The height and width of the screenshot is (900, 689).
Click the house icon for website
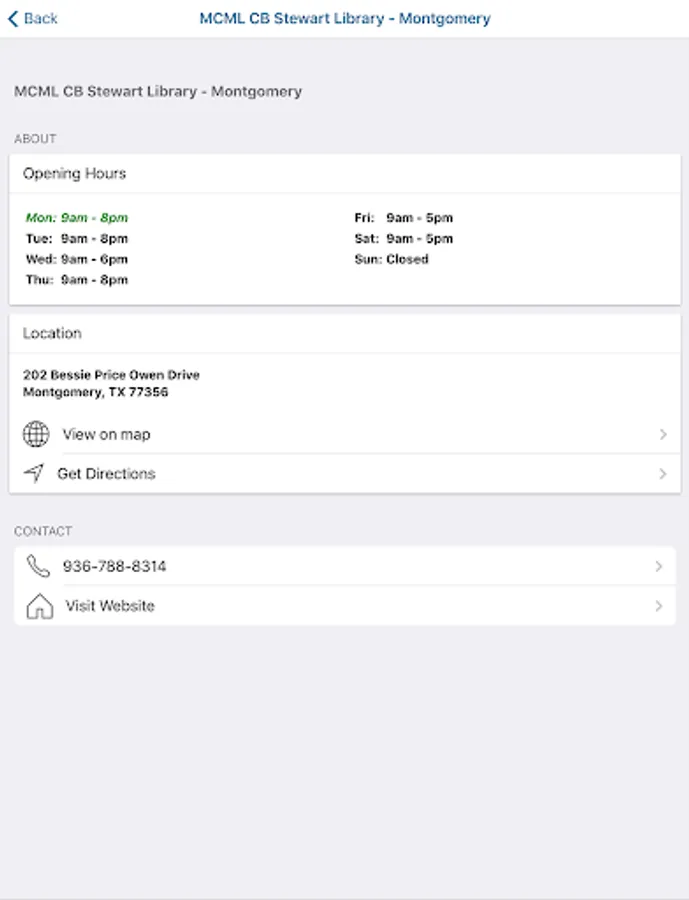[39, 606]
